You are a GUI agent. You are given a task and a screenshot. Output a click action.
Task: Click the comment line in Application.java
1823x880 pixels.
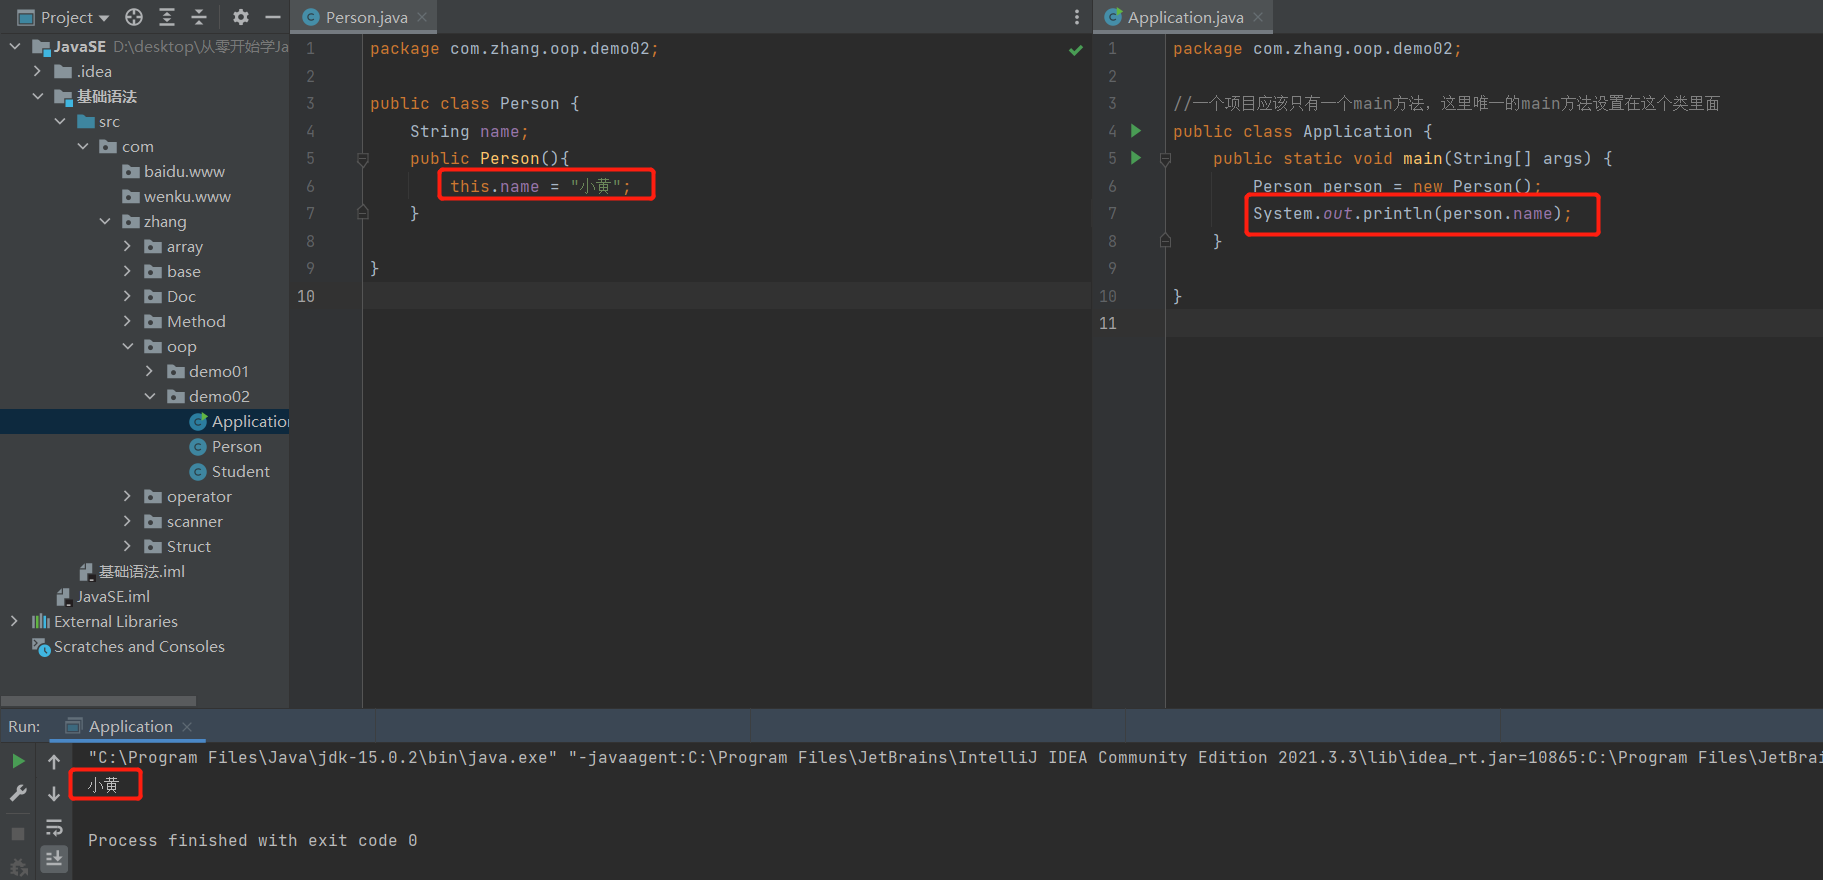click(x=1446, y=103)
